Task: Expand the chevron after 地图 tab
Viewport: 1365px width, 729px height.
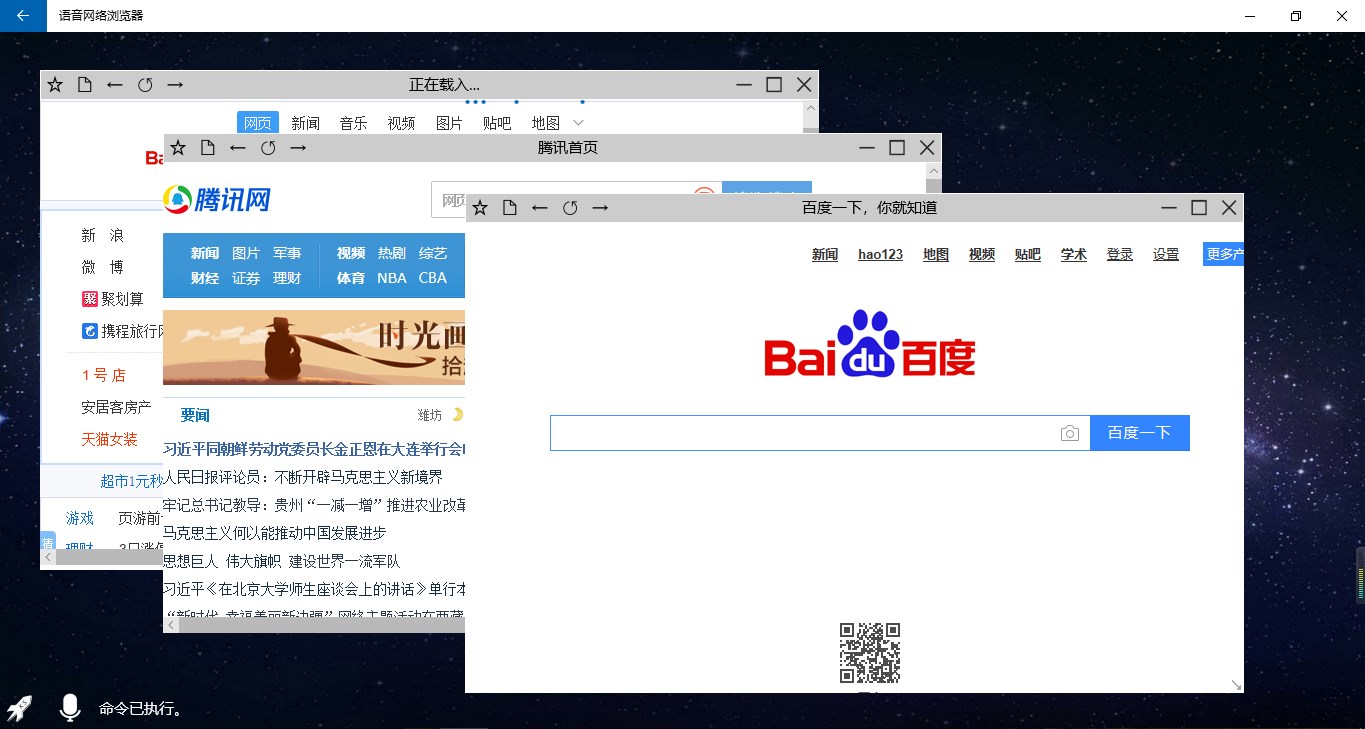Action: click(578, 123)
